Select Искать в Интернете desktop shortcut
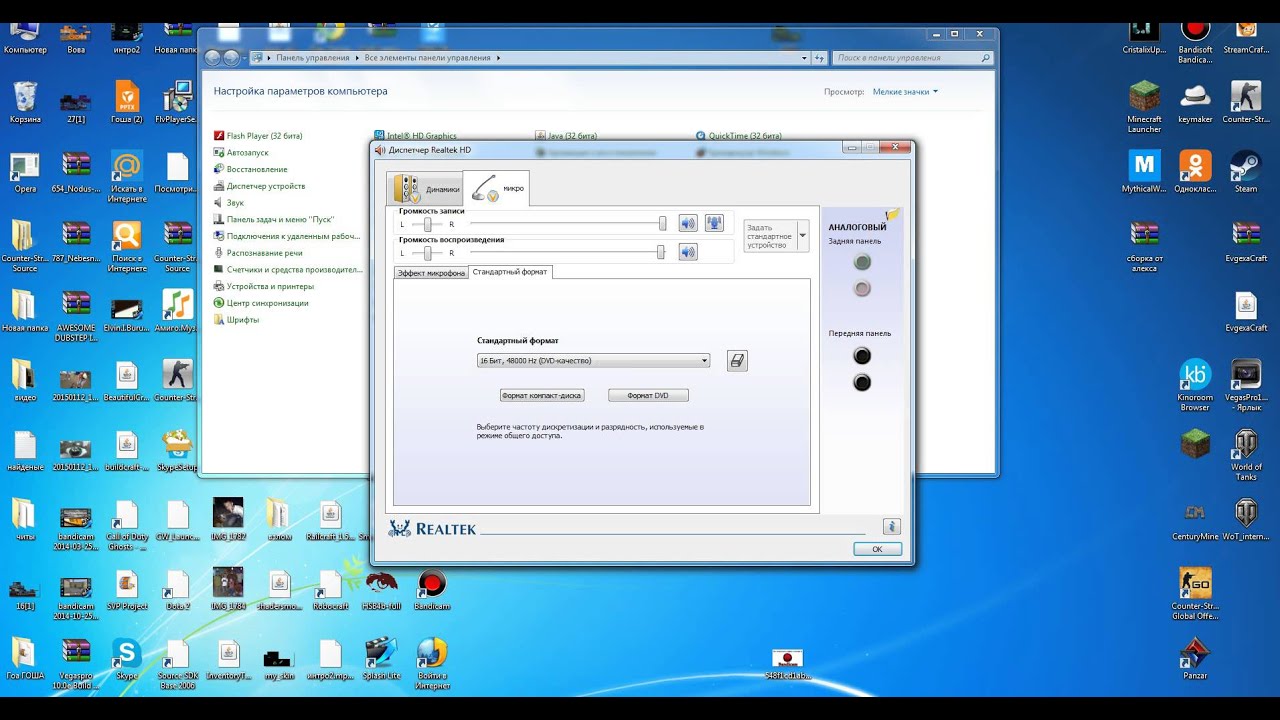This screenshot has width=1280, height=720. [x=127, y=176]
